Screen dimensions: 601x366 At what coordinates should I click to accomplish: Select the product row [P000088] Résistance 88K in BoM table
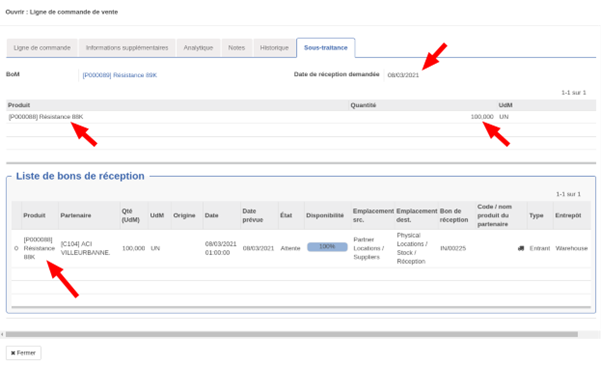pyautogui.click(x=301, y=117)
